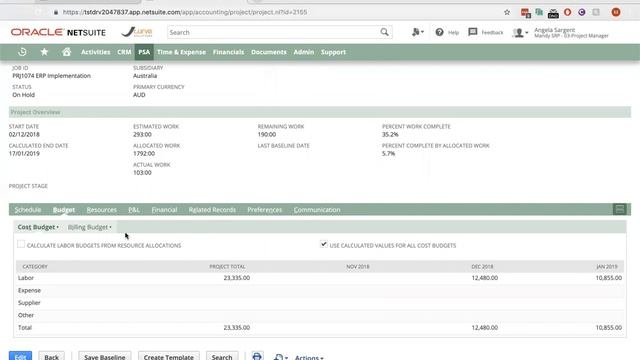
Task: Open Help question mark icon
Action: [x=439, y=32]
